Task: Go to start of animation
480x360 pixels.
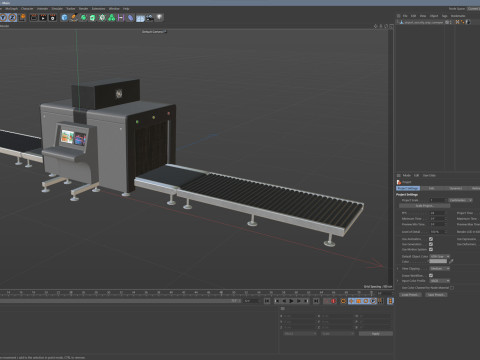Action: point(267,301)
